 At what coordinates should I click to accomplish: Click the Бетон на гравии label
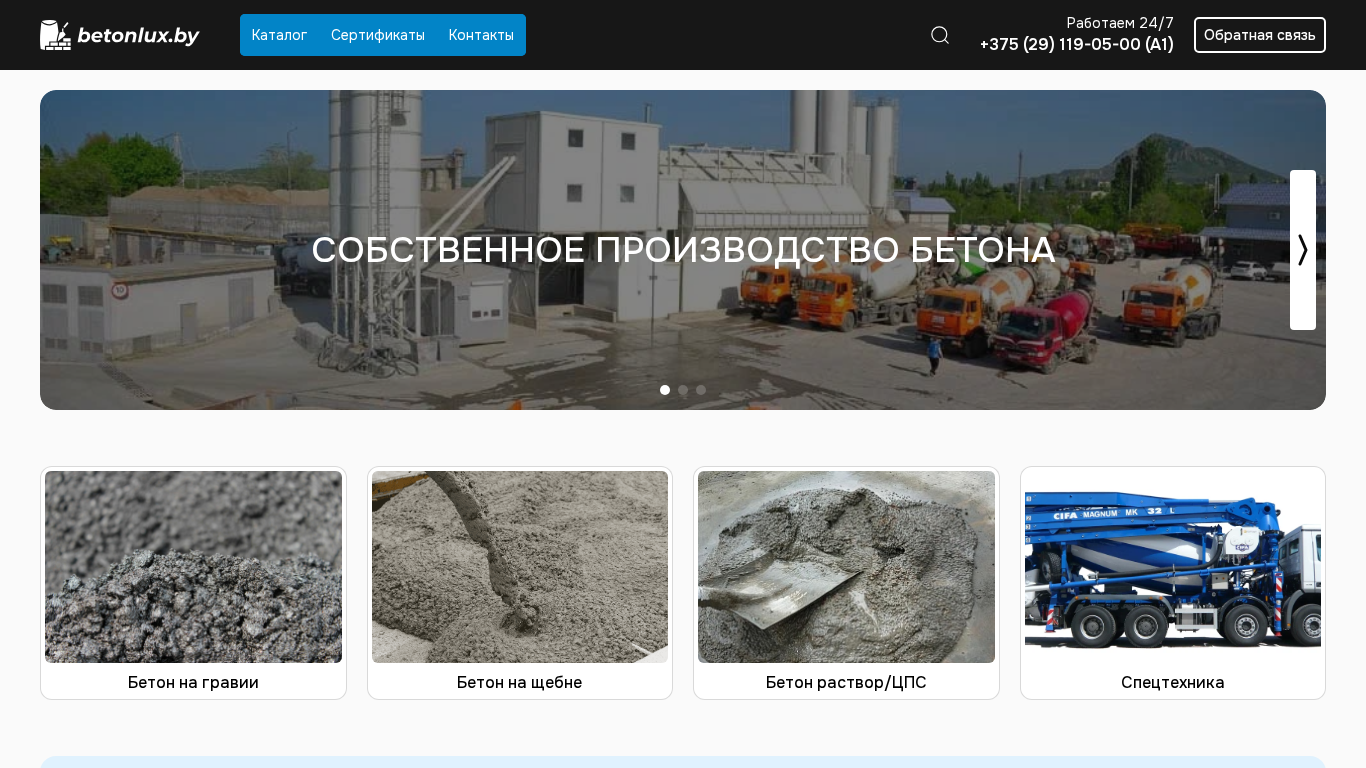click(193, 682)
